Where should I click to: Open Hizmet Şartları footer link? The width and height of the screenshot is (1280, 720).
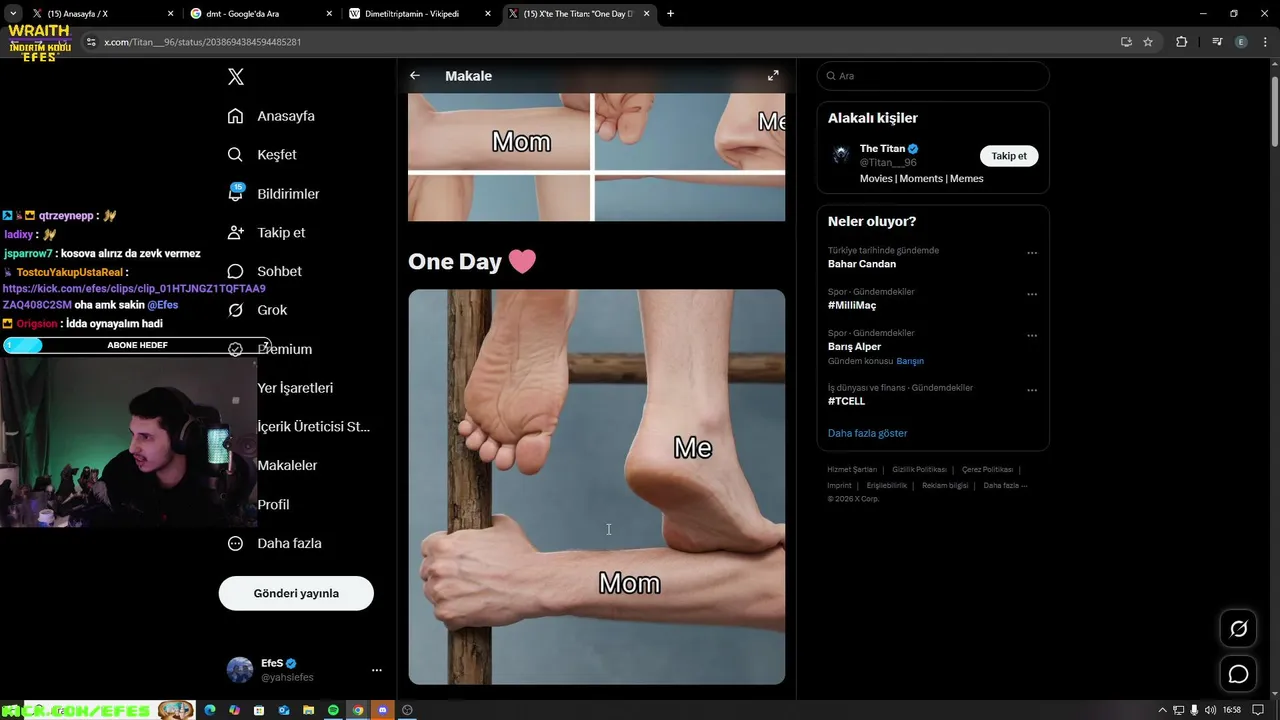(x=852, y=469)
